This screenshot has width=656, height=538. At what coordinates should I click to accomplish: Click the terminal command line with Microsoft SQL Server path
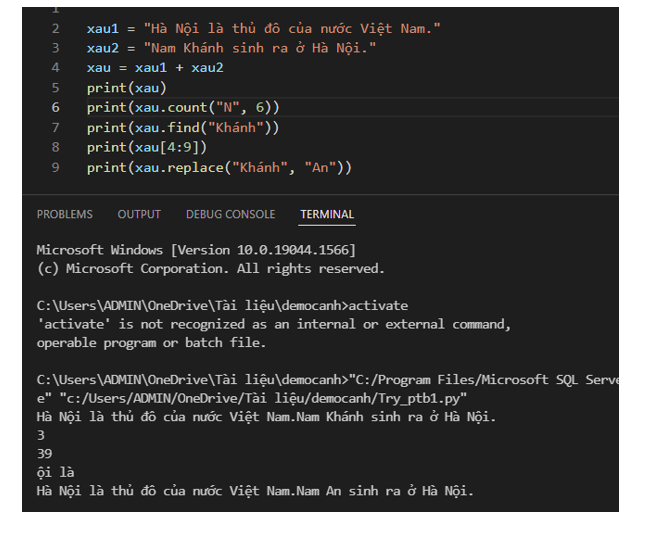328,380
